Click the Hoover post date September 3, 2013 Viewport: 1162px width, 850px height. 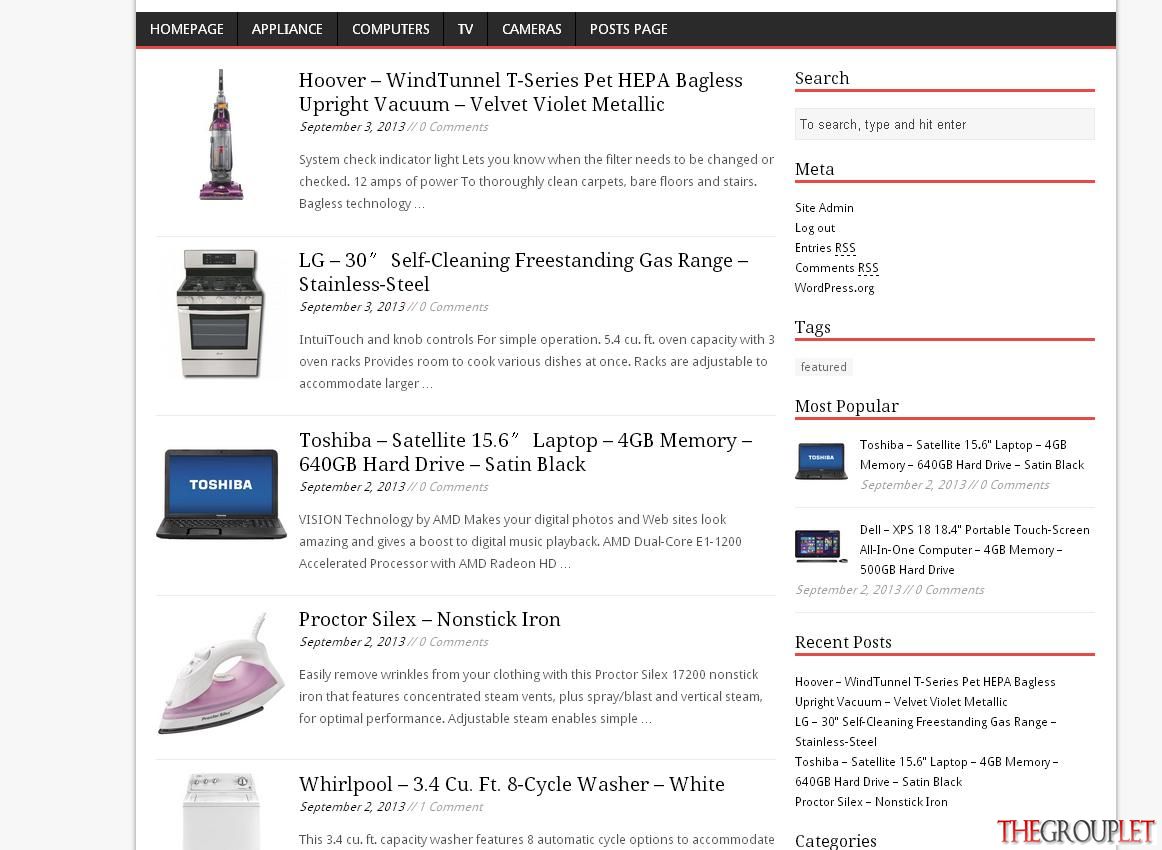click(x=352, y=127)
